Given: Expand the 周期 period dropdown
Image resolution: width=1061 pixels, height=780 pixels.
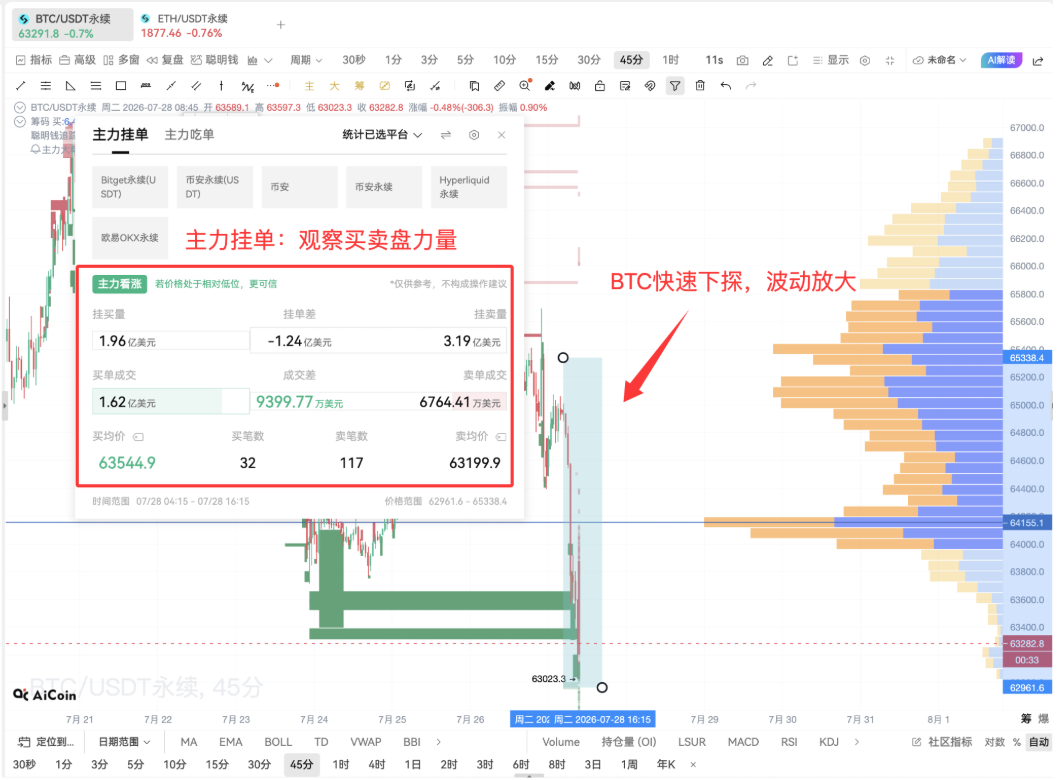Looking at the screenshot, I should [x=306, y=60].
